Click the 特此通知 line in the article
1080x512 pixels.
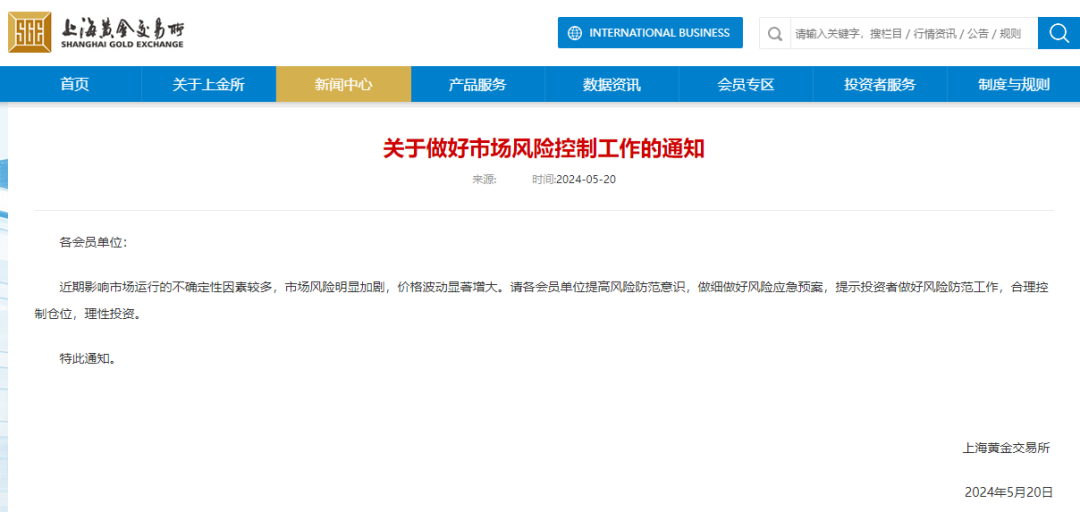[88, 358]
